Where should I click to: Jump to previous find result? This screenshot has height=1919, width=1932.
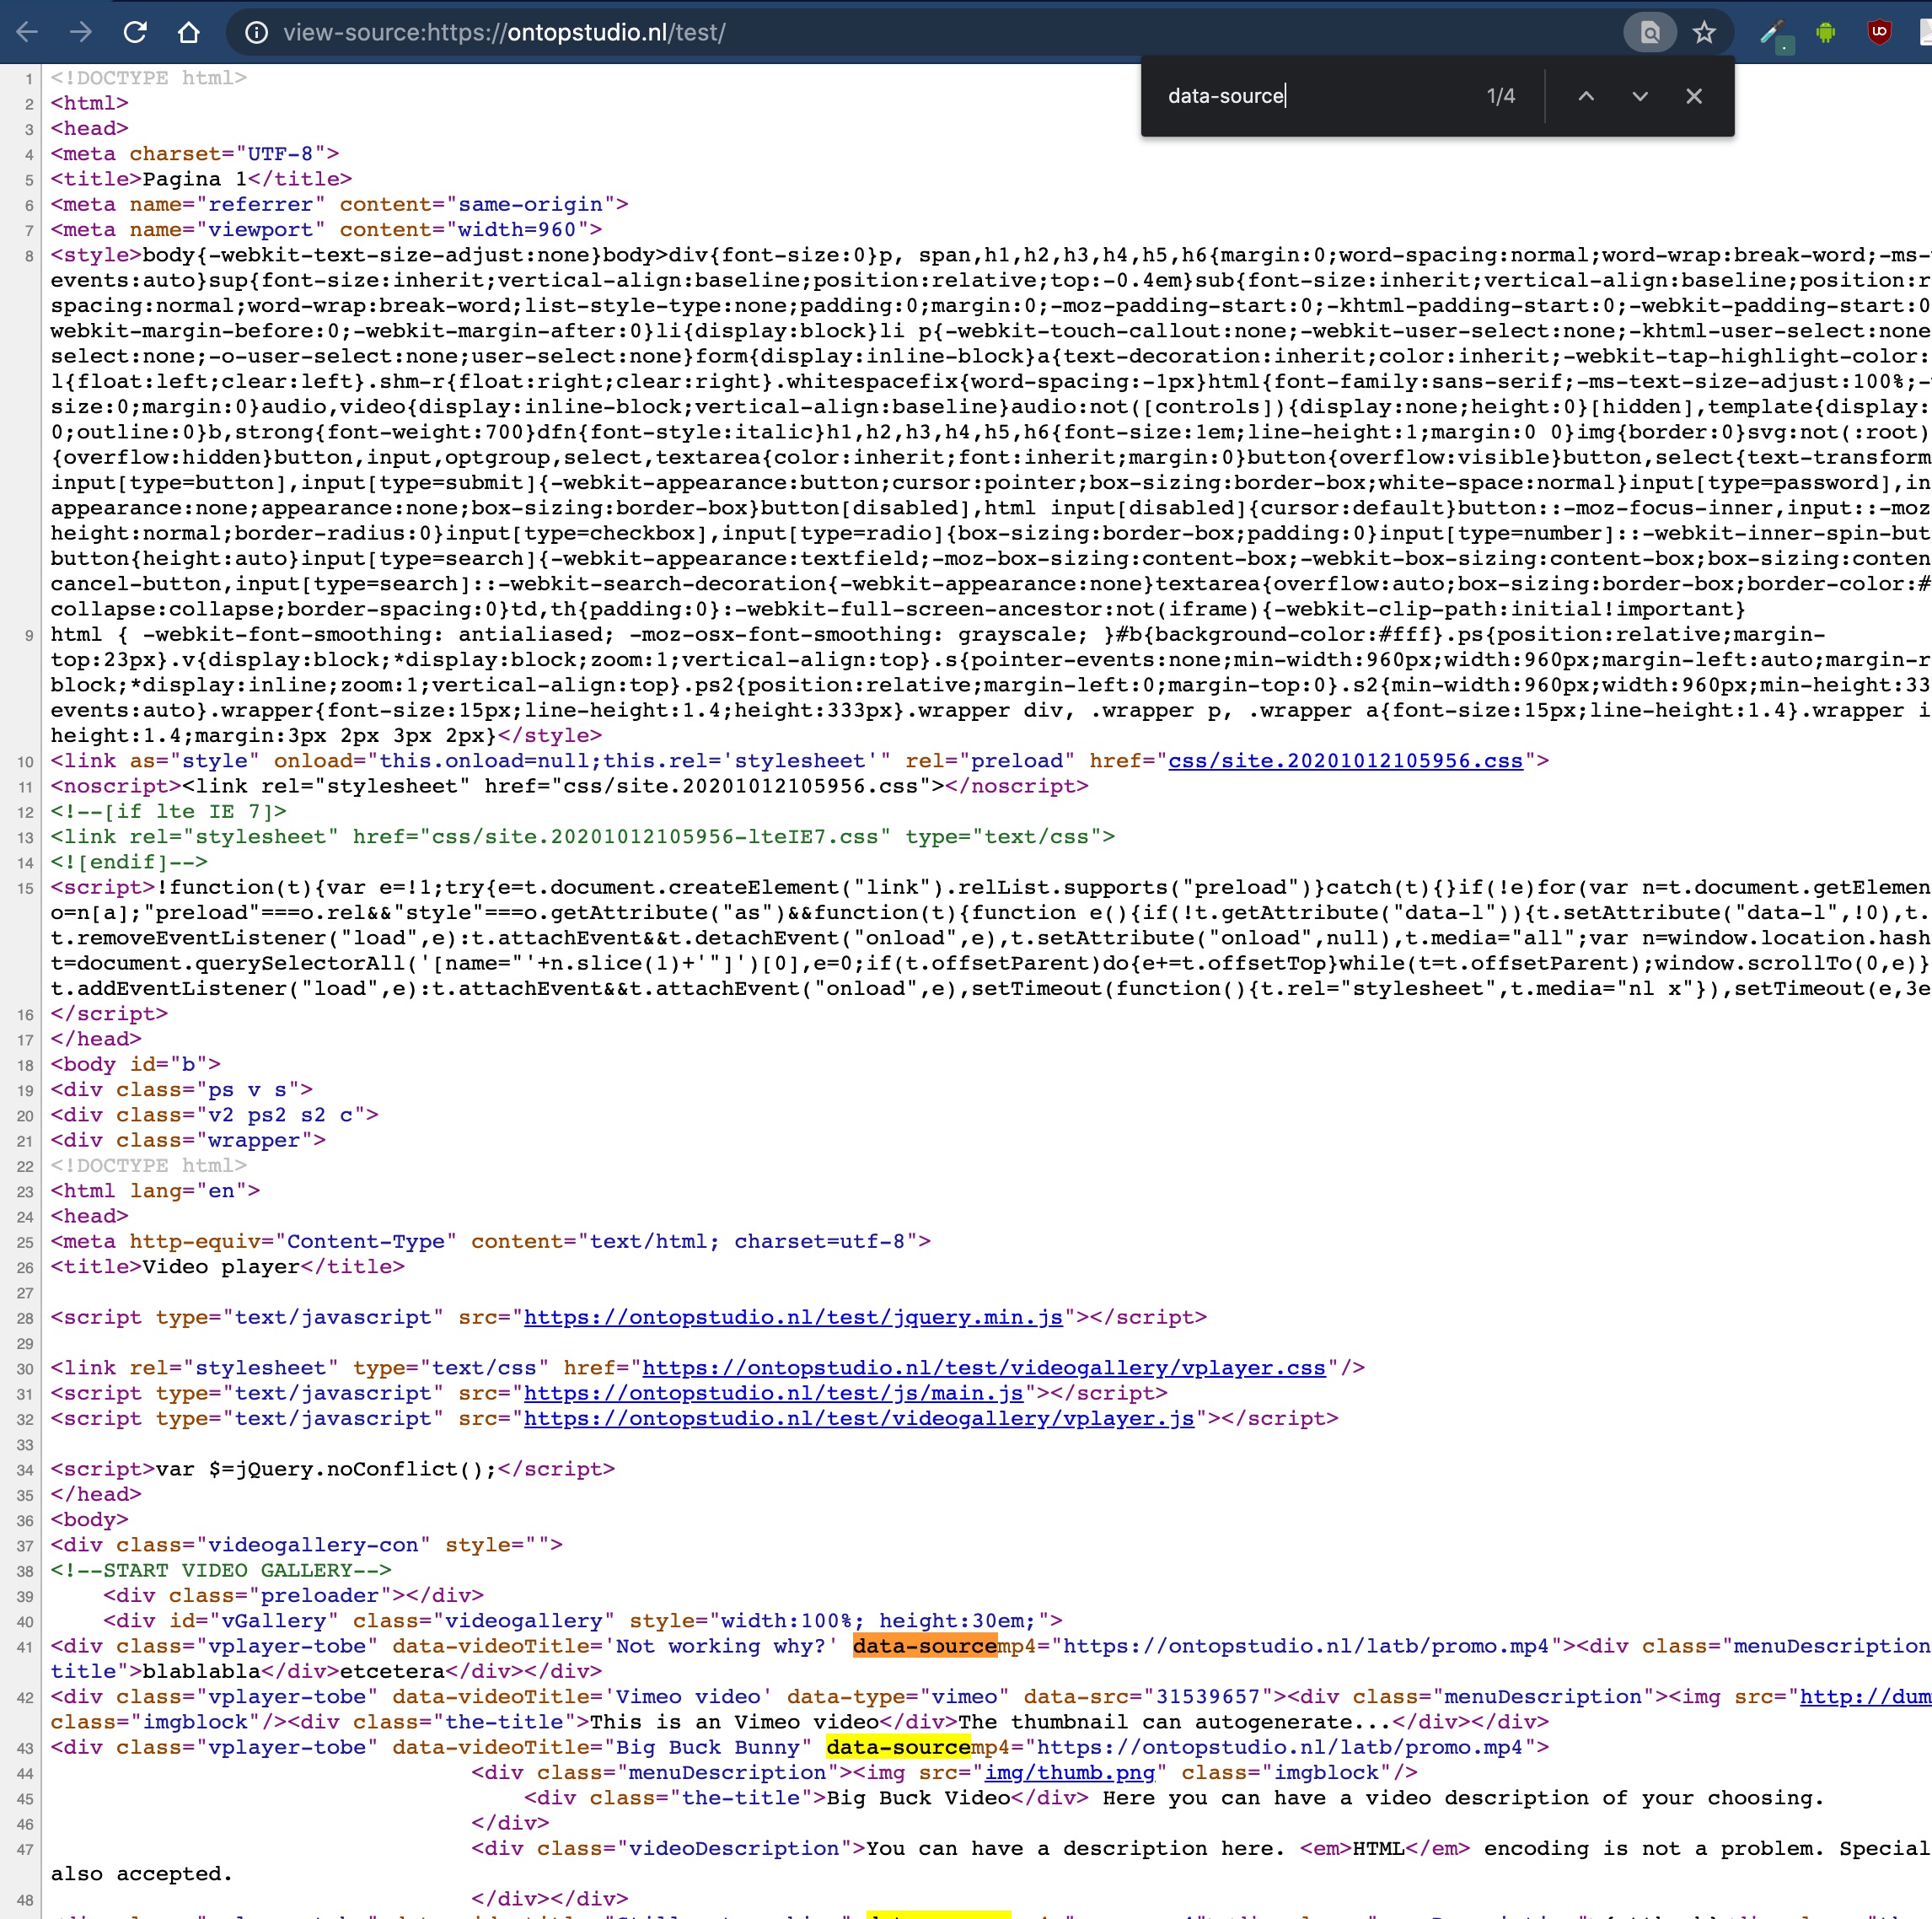tap(1586, 96)
